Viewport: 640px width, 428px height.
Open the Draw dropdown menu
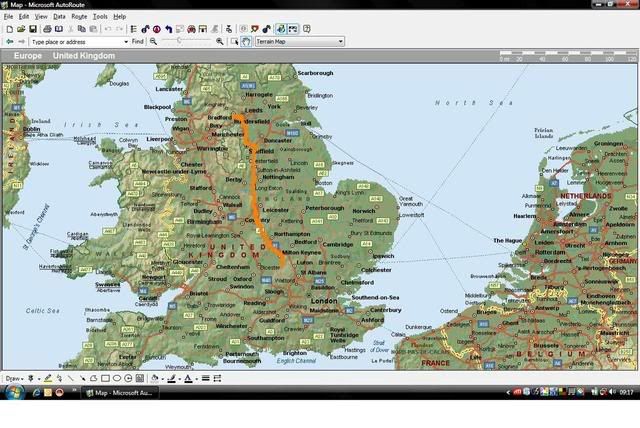coord(14,378)
